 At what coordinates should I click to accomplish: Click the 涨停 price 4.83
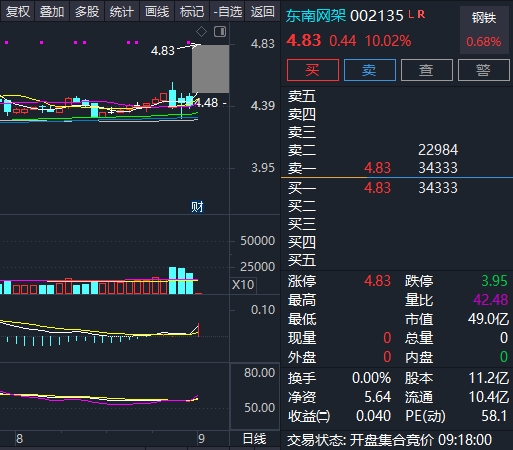(x=377, y=281)
